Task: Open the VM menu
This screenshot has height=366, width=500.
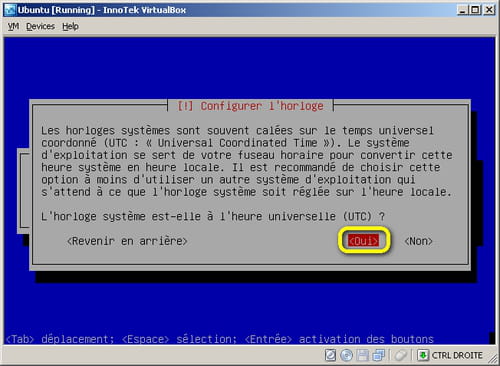Action: pyautogui.click(x=13, y=26)
